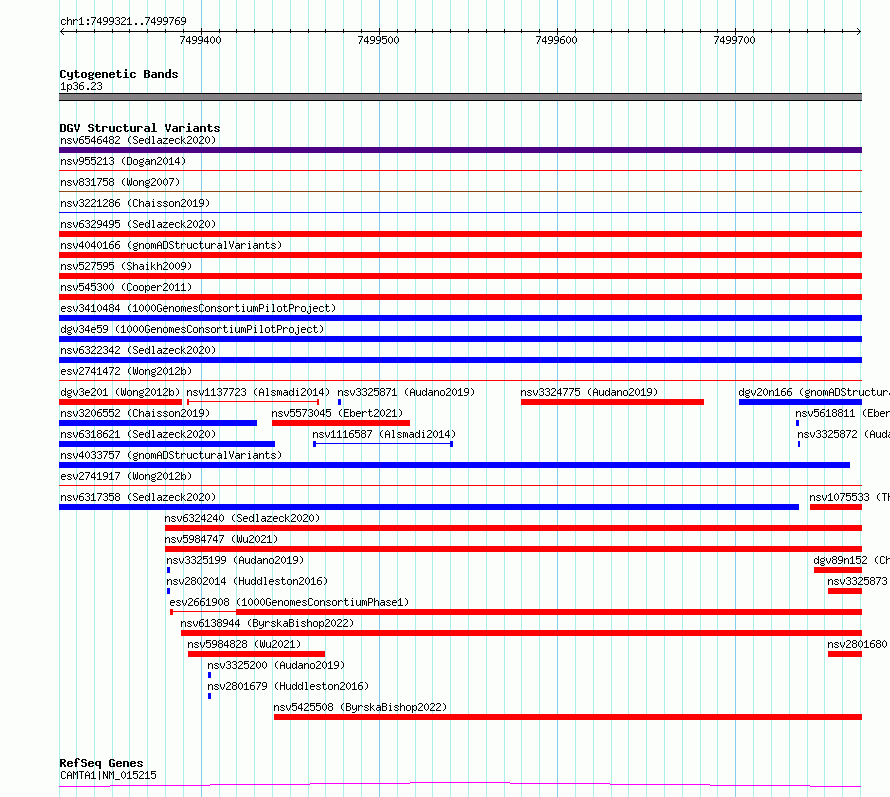Open the nsv955213 (Dogan2014) variant label
Viewport: 890px width, 797px height.
[x=123, y=161]
